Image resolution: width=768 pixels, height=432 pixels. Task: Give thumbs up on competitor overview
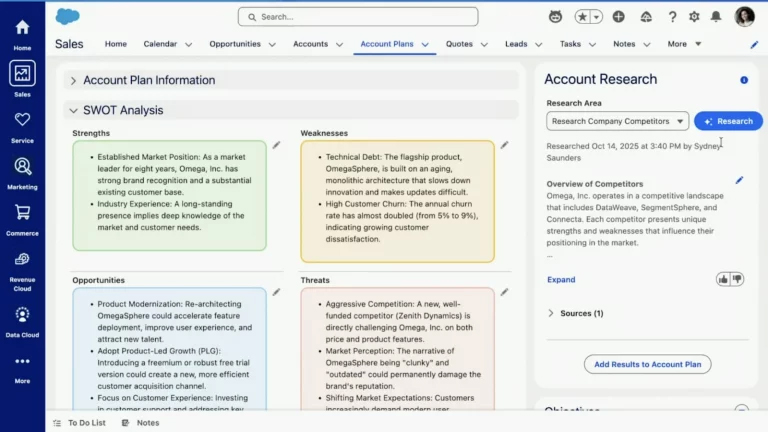(x=723, y=279)
